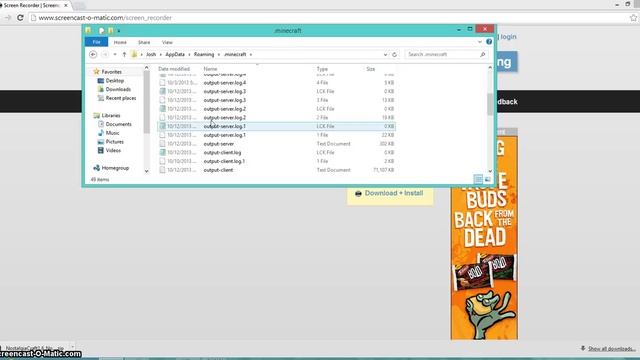Expand the chevron between Josh and AppData
The width and height of the screenshot is (640, 360).
click(161, 54)
